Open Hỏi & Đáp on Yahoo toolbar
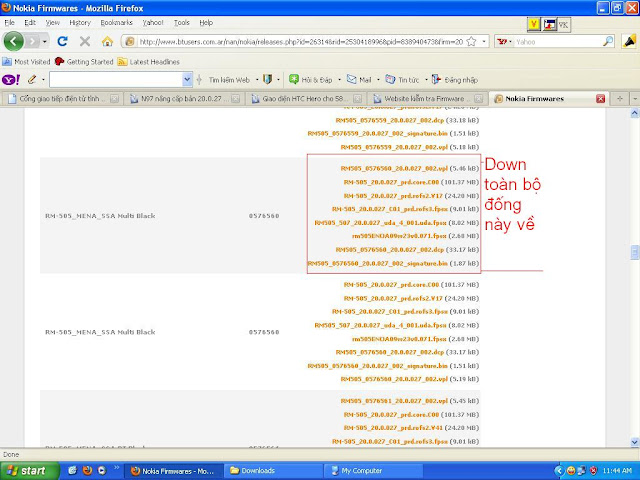Screen dimensions: 640x480 tap(311, 80)
